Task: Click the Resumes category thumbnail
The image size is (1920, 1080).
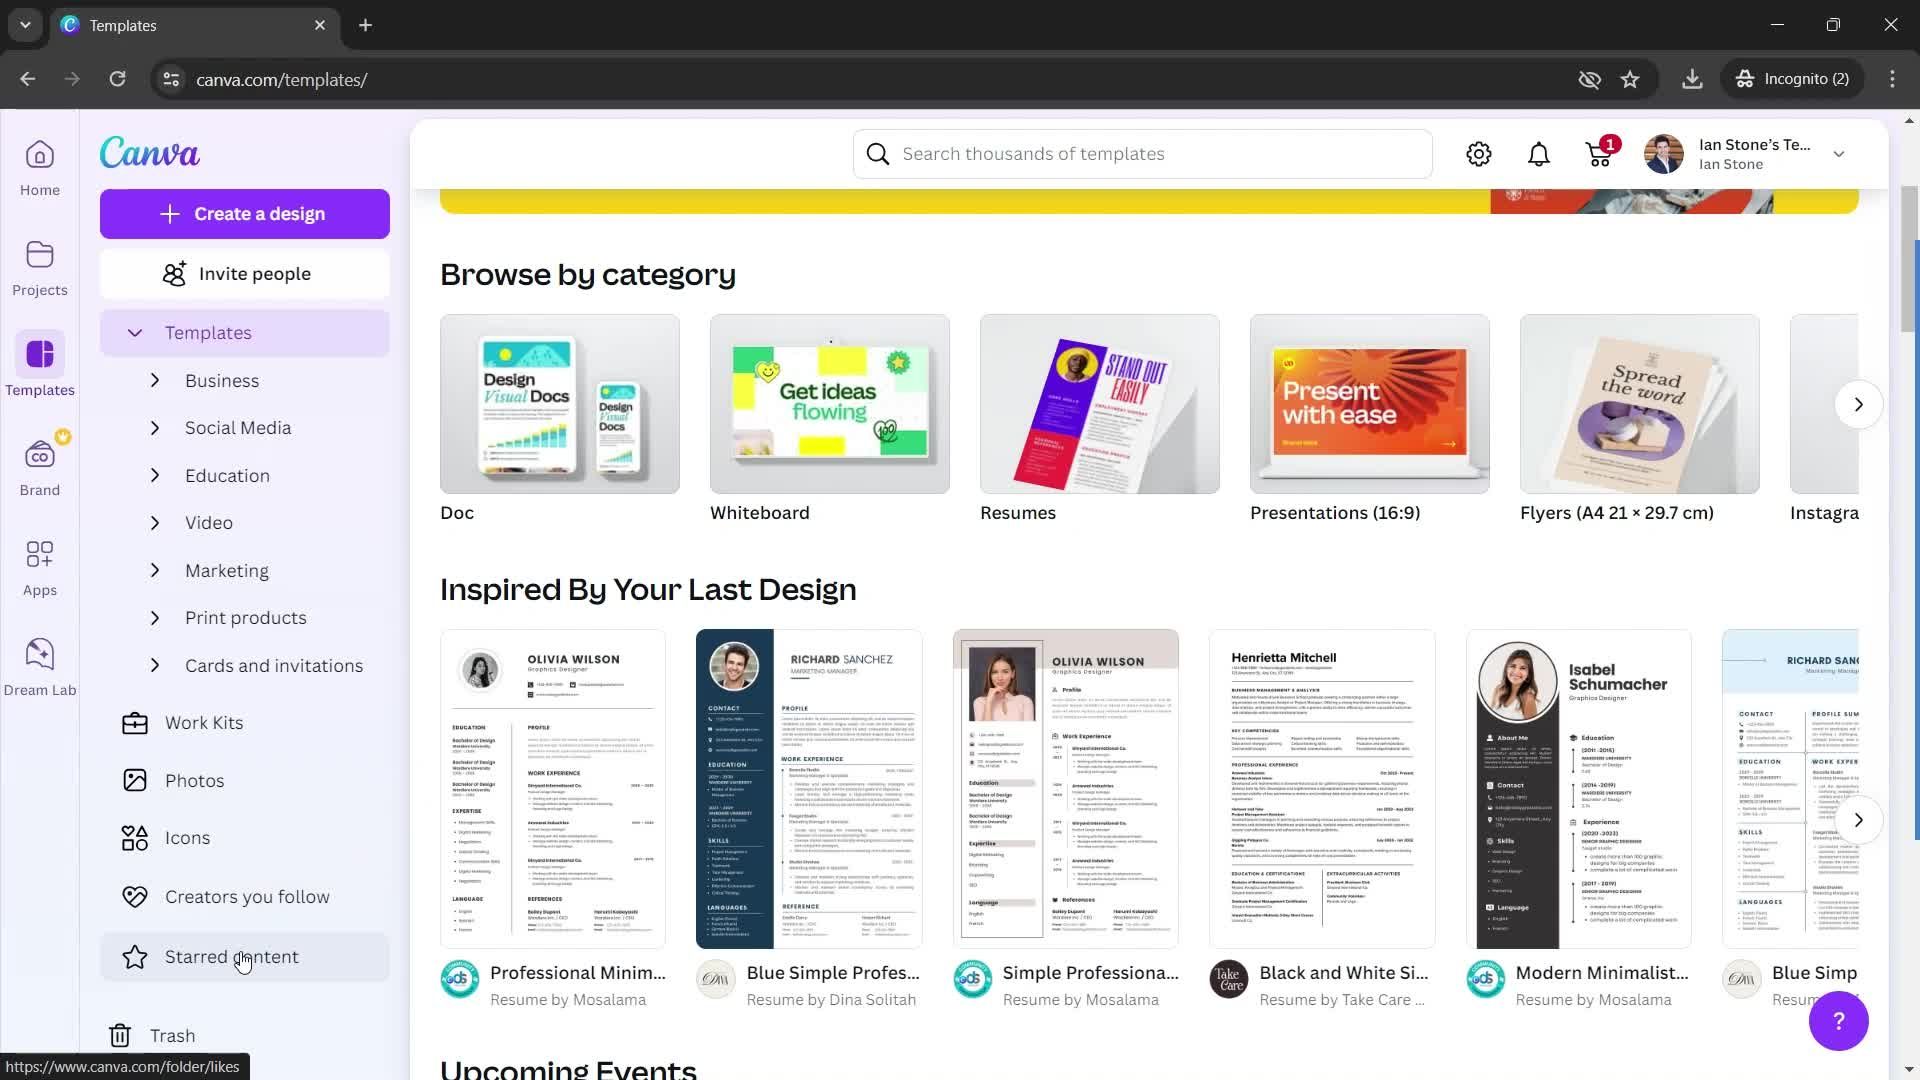Action: click(1100, 404)
